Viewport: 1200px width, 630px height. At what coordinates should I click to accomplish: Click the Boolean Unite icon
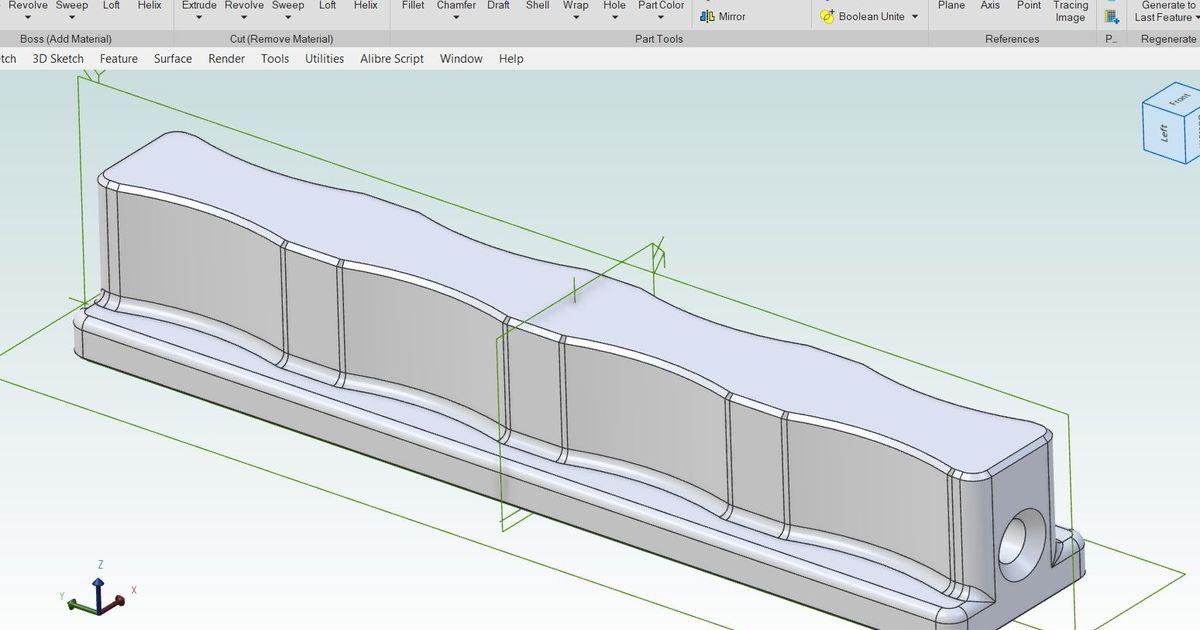pyautogui.click(x=827, y=17)
